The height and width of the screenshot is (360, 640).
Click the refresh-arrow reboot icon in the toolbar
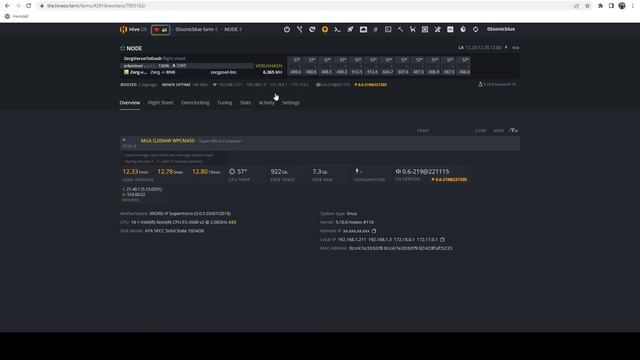[x=312, y=29]
